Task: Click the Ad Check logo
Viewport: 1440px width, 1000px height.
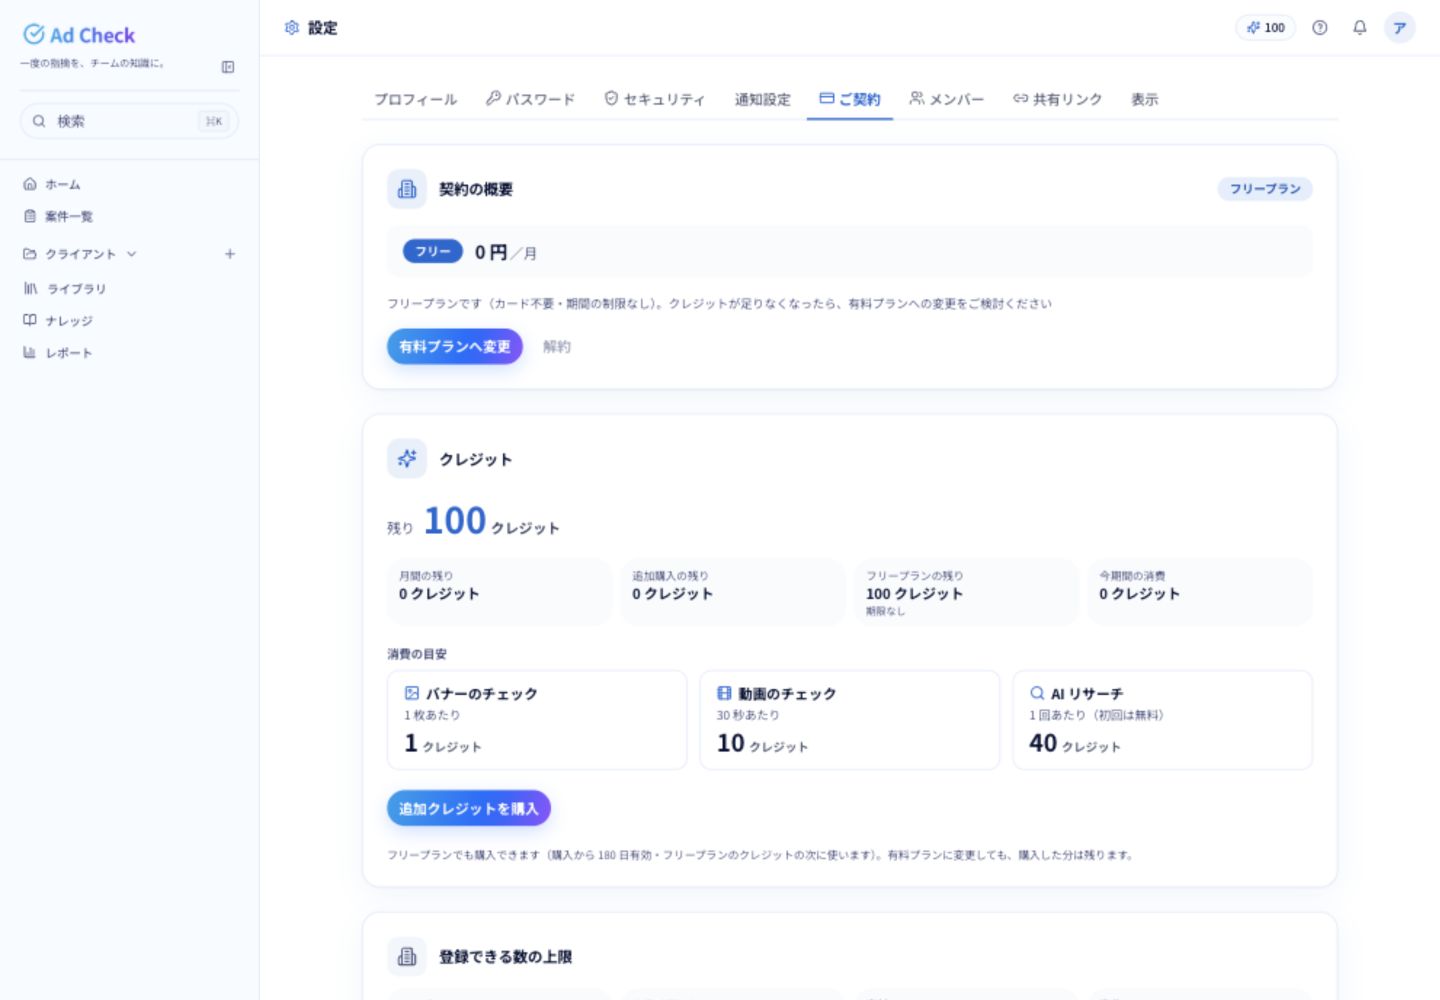Action: (x=79, y=35)
